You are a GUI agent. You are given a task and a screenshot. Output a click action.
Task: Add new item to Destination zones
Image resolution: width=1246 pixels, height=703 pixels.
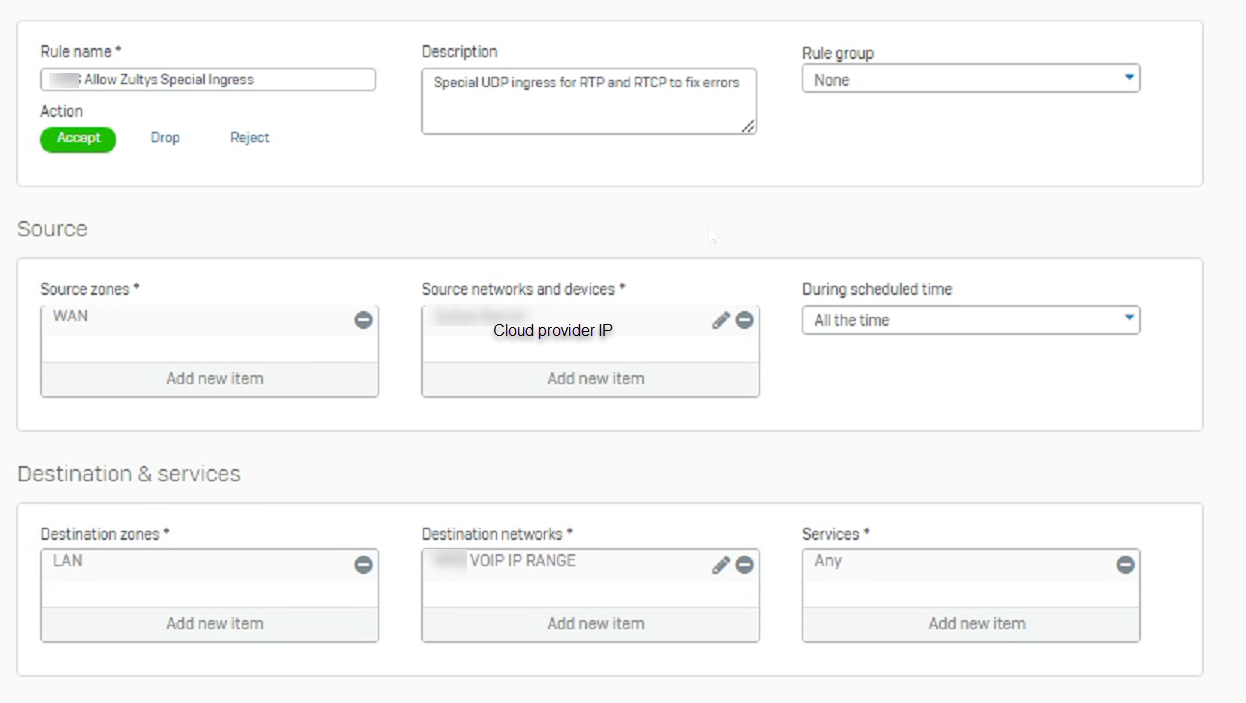tap(210, 624)
